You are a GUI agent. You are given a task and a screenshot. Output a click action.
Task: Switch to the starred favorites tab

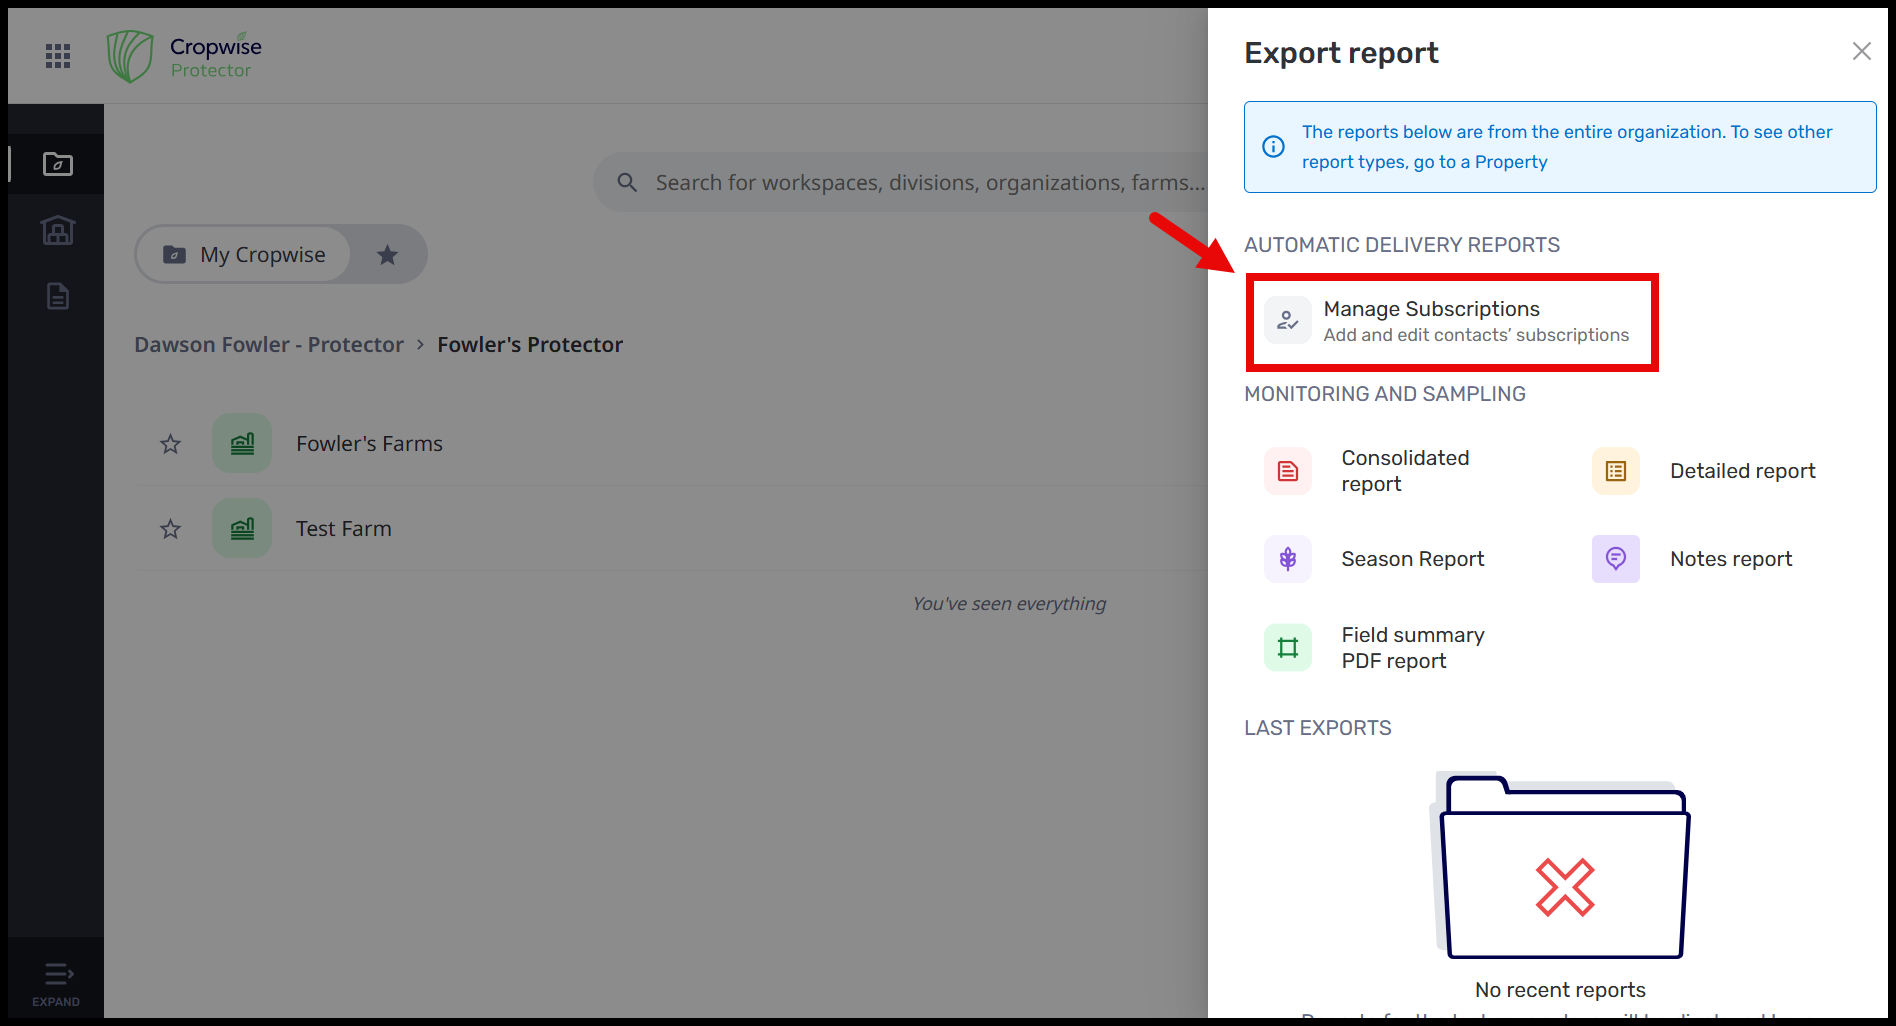click(x=387, y=255)
